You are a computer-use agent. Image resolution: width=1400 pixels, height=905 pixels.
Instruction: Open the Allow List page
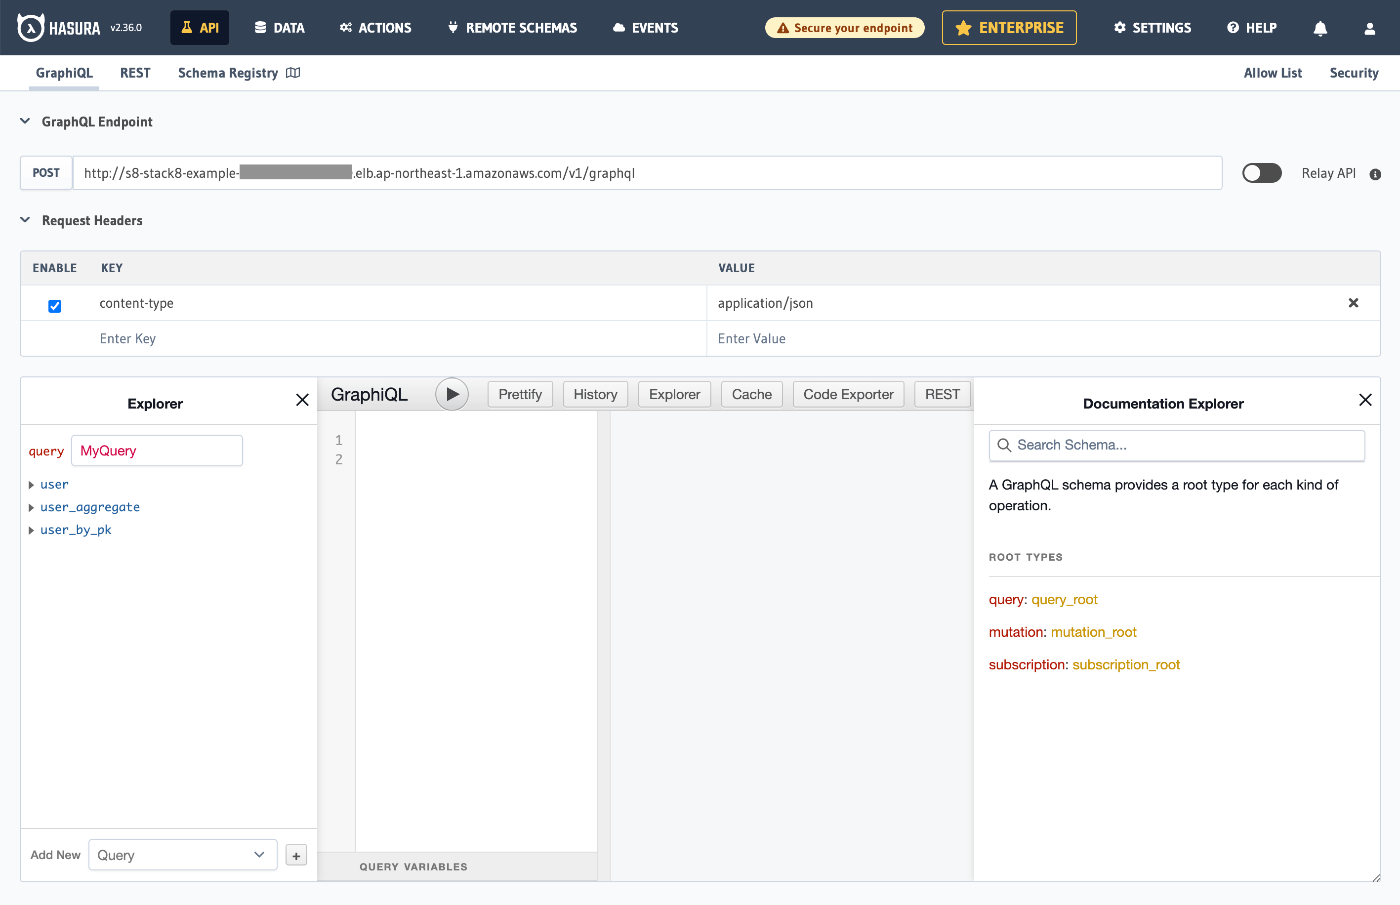1272,73
